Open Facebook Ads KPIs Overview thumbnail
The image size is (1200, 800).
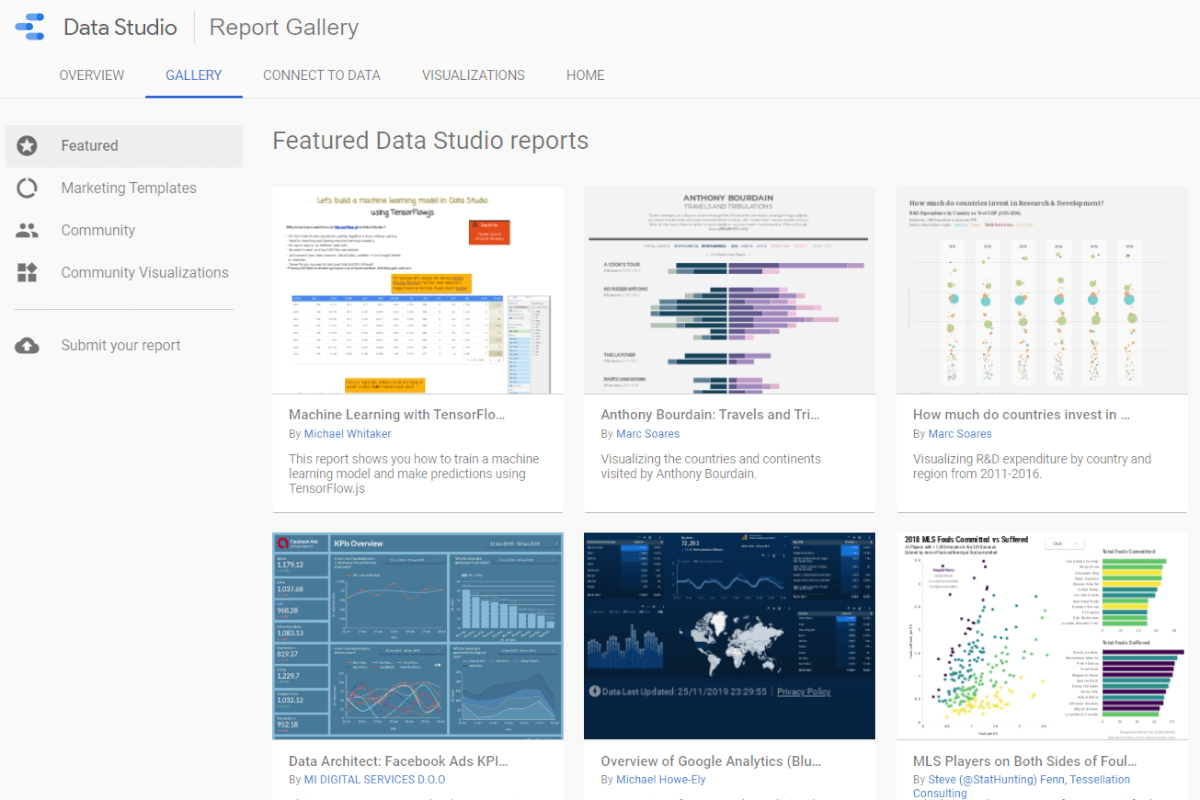418,636
